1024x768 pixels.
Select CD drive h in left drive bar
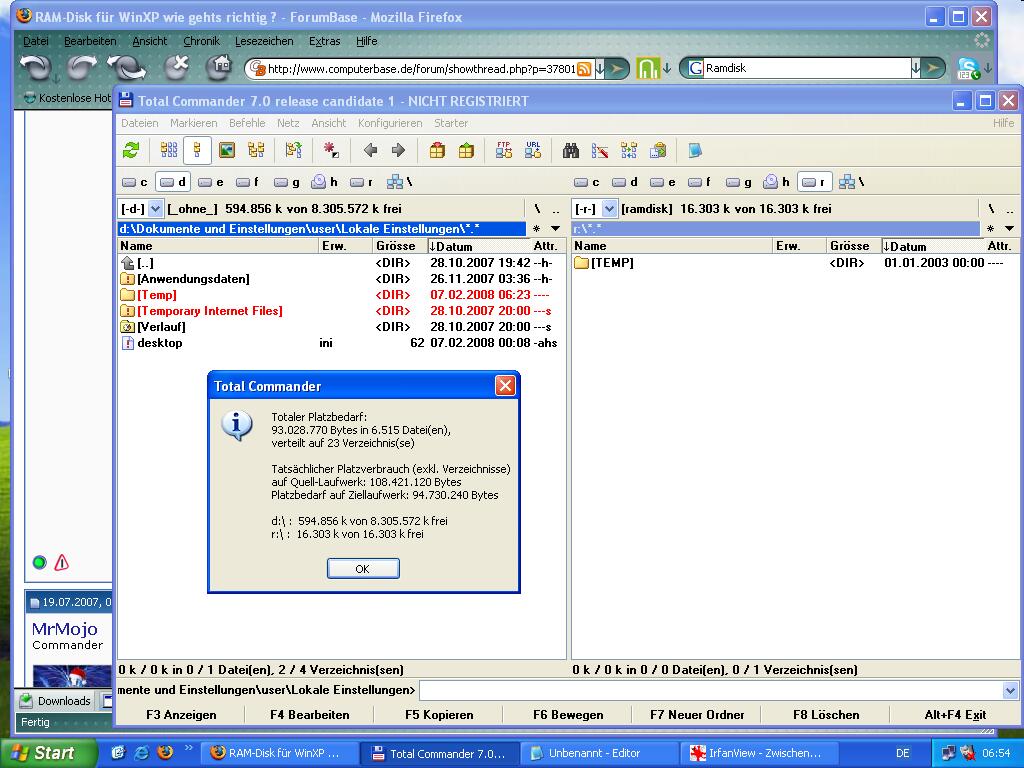click(324, 182)
